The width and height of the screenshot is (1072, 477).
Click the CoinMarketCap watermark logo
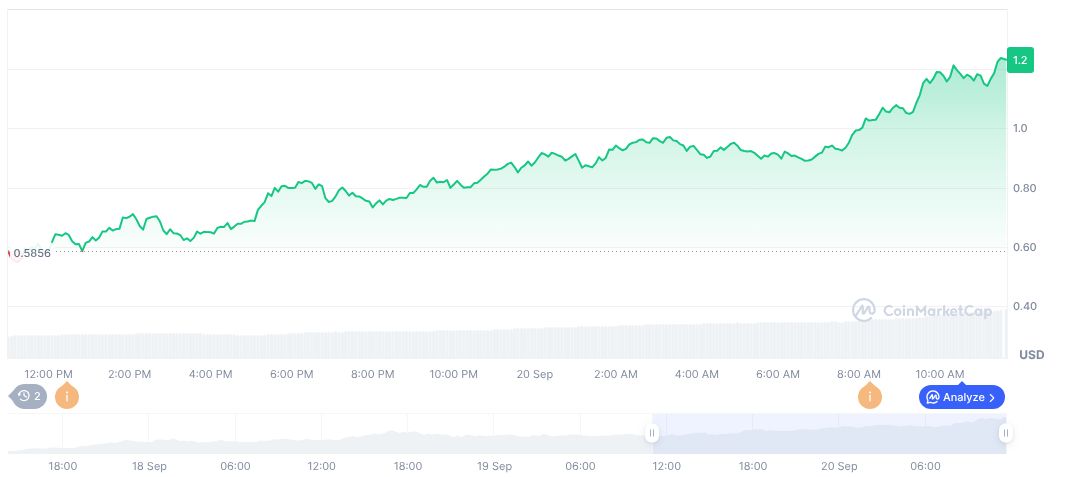point(922,311)
